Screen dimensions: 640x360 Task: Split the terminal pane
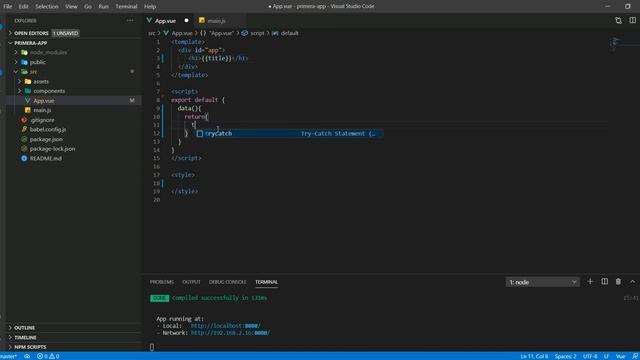point(604,282)
